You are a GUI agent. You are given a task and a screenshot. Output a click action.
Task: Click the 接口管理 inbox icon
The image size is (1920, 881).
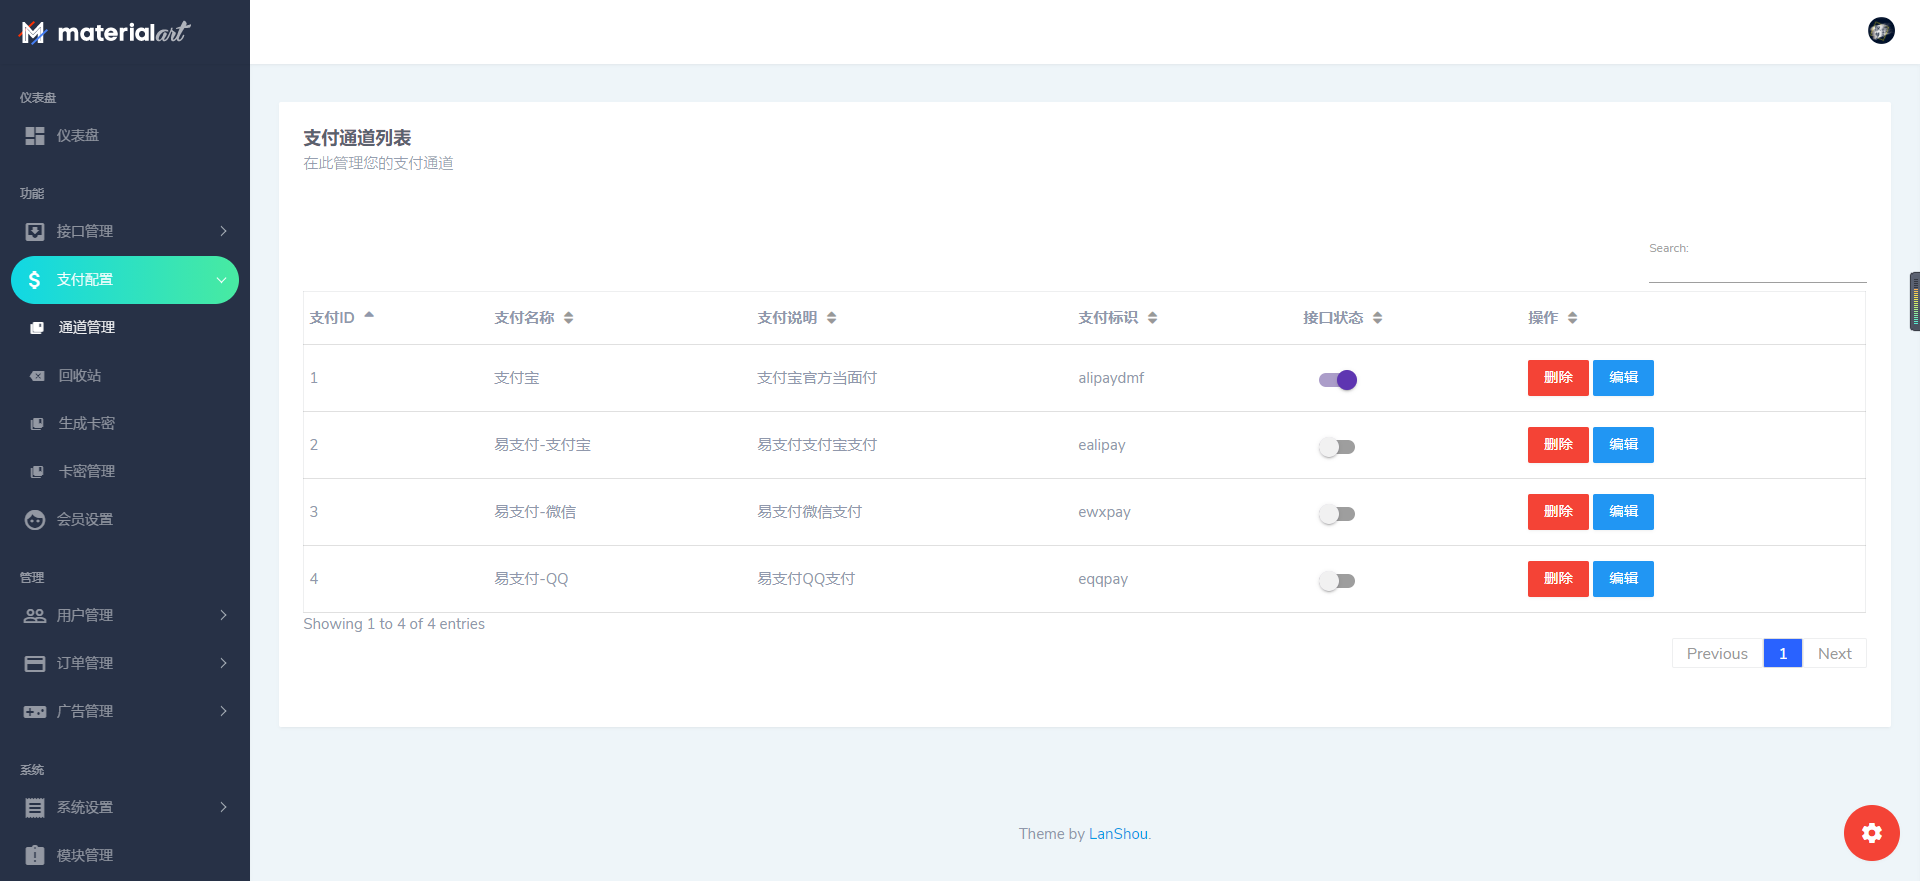[35, 232]
